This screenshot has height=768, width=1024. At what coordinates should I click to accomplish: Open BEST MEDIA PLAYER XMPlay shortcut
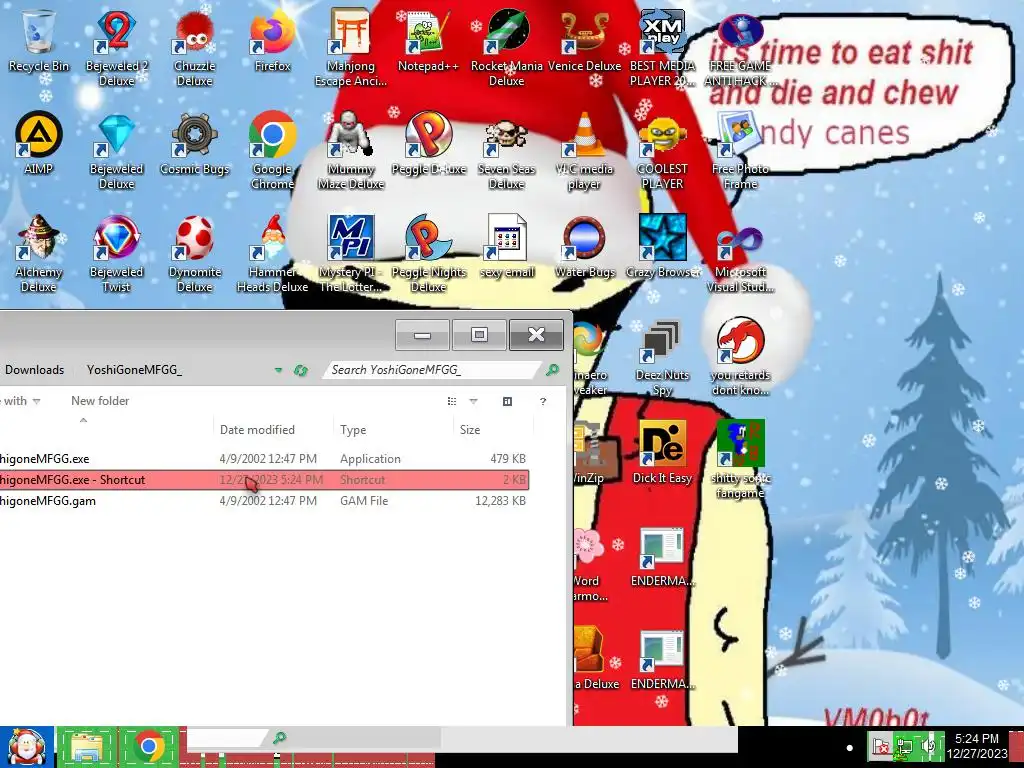coord(662,47)
